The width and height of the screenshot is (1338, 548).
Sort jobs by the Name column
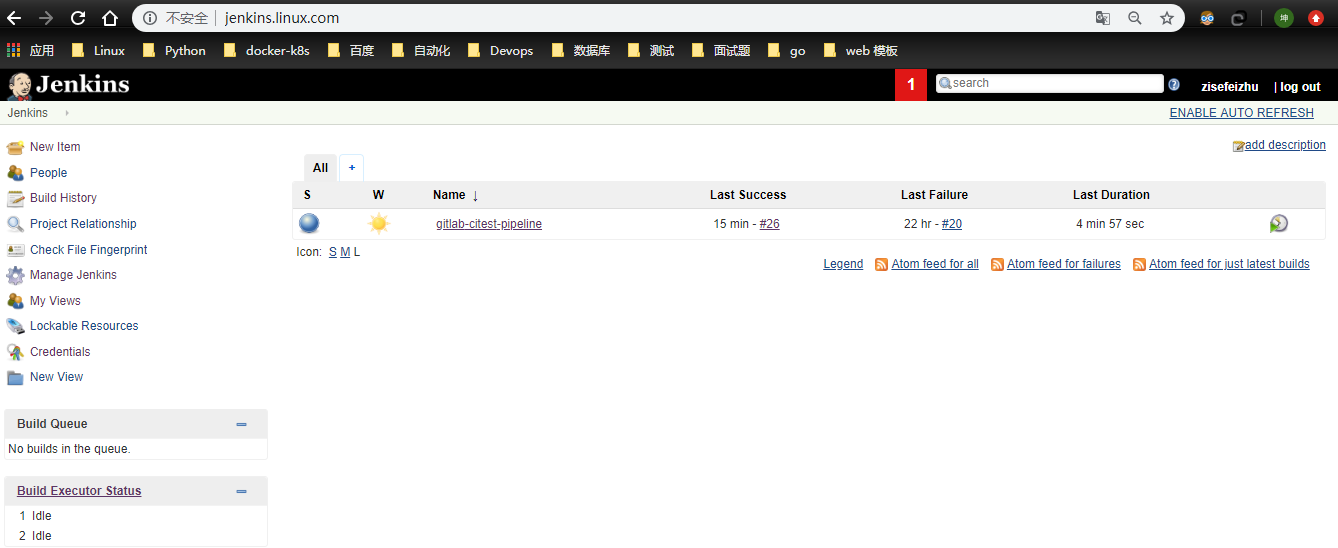pos(456,195)
